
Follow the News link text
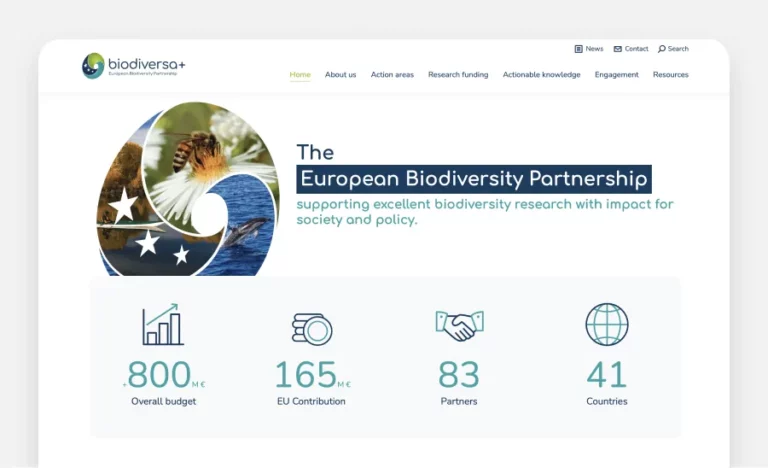pyautogui.click(x=594, y=49)
